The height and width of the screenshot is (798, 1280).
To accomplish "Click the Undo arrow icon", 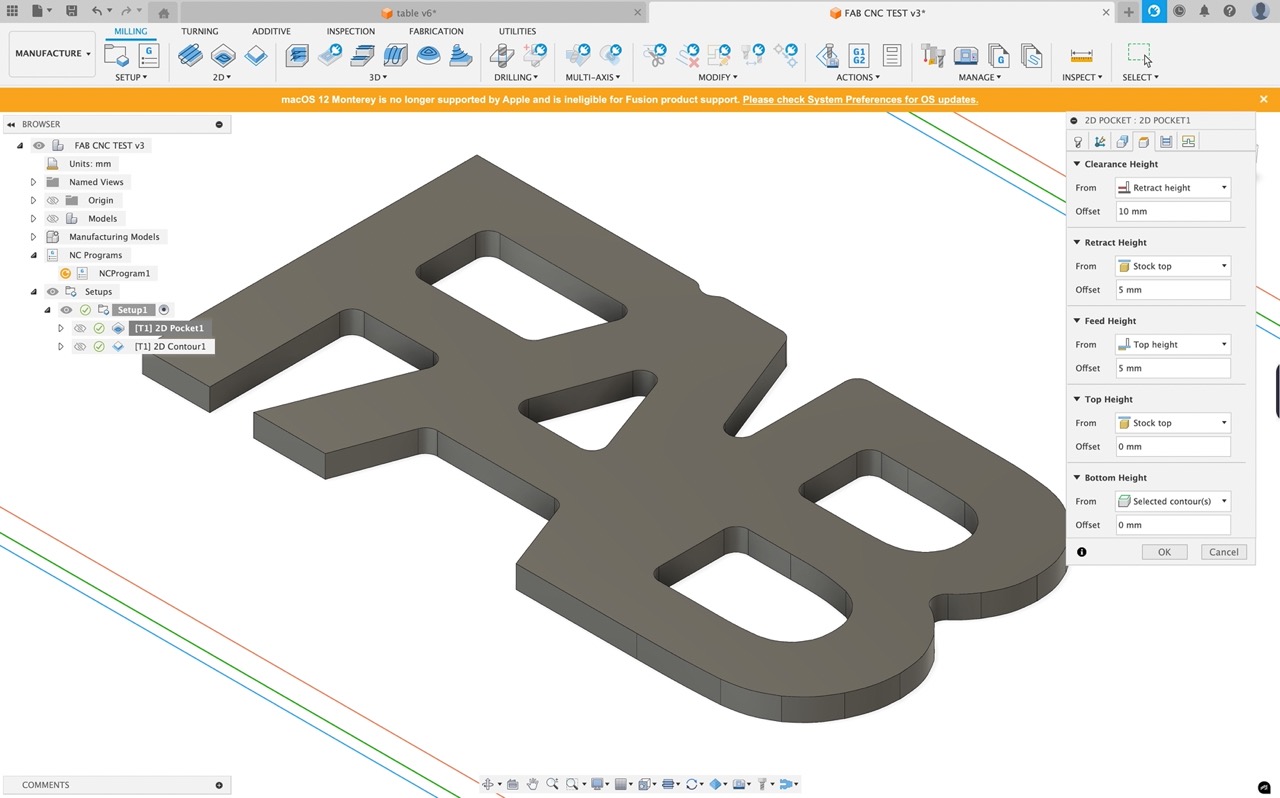I will 97,11.
